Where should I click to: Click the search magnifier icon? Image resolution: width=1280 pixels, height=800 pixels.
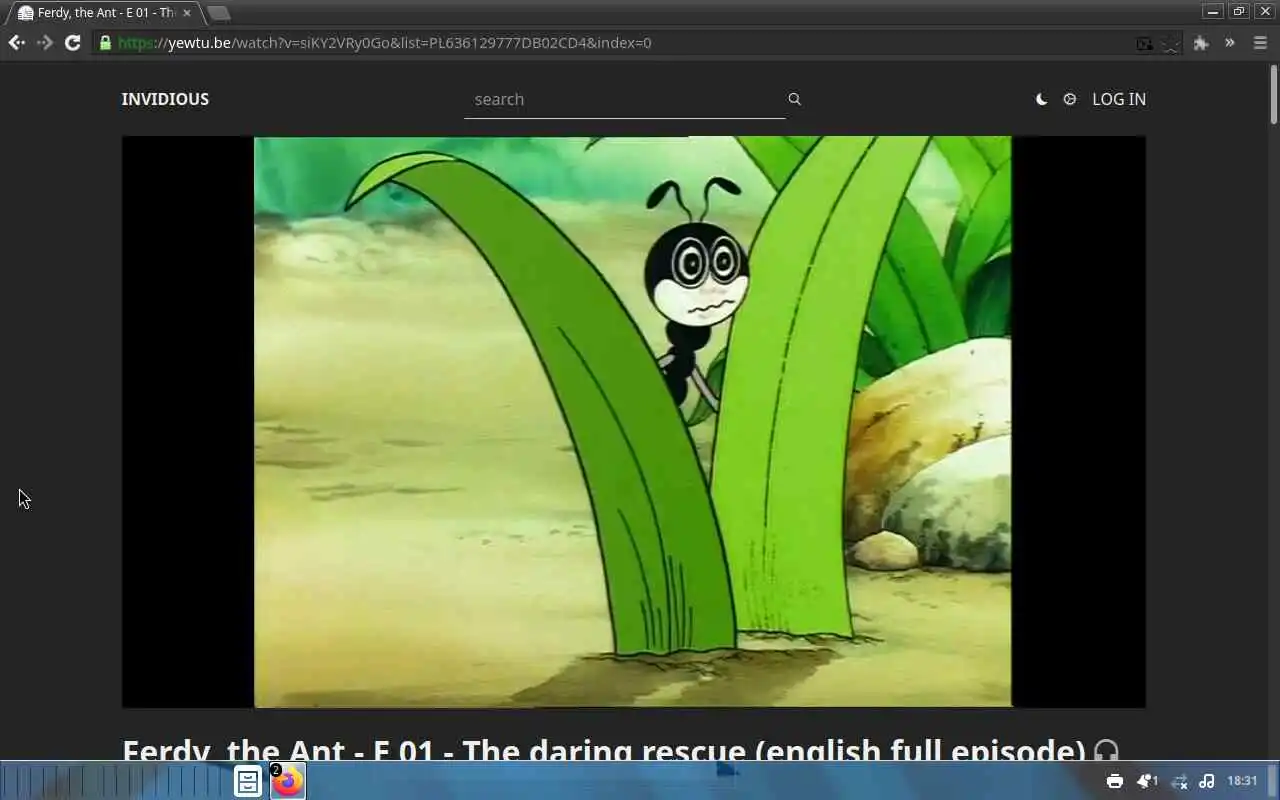pyautogui.click(x=794, y=99)
